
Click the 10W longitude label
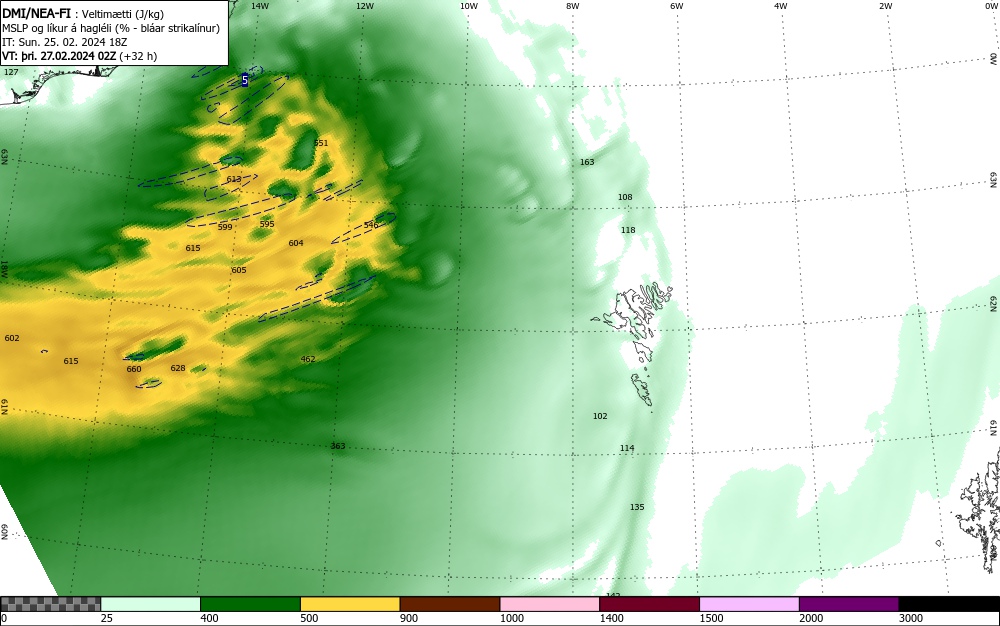[x=469, y=6]
